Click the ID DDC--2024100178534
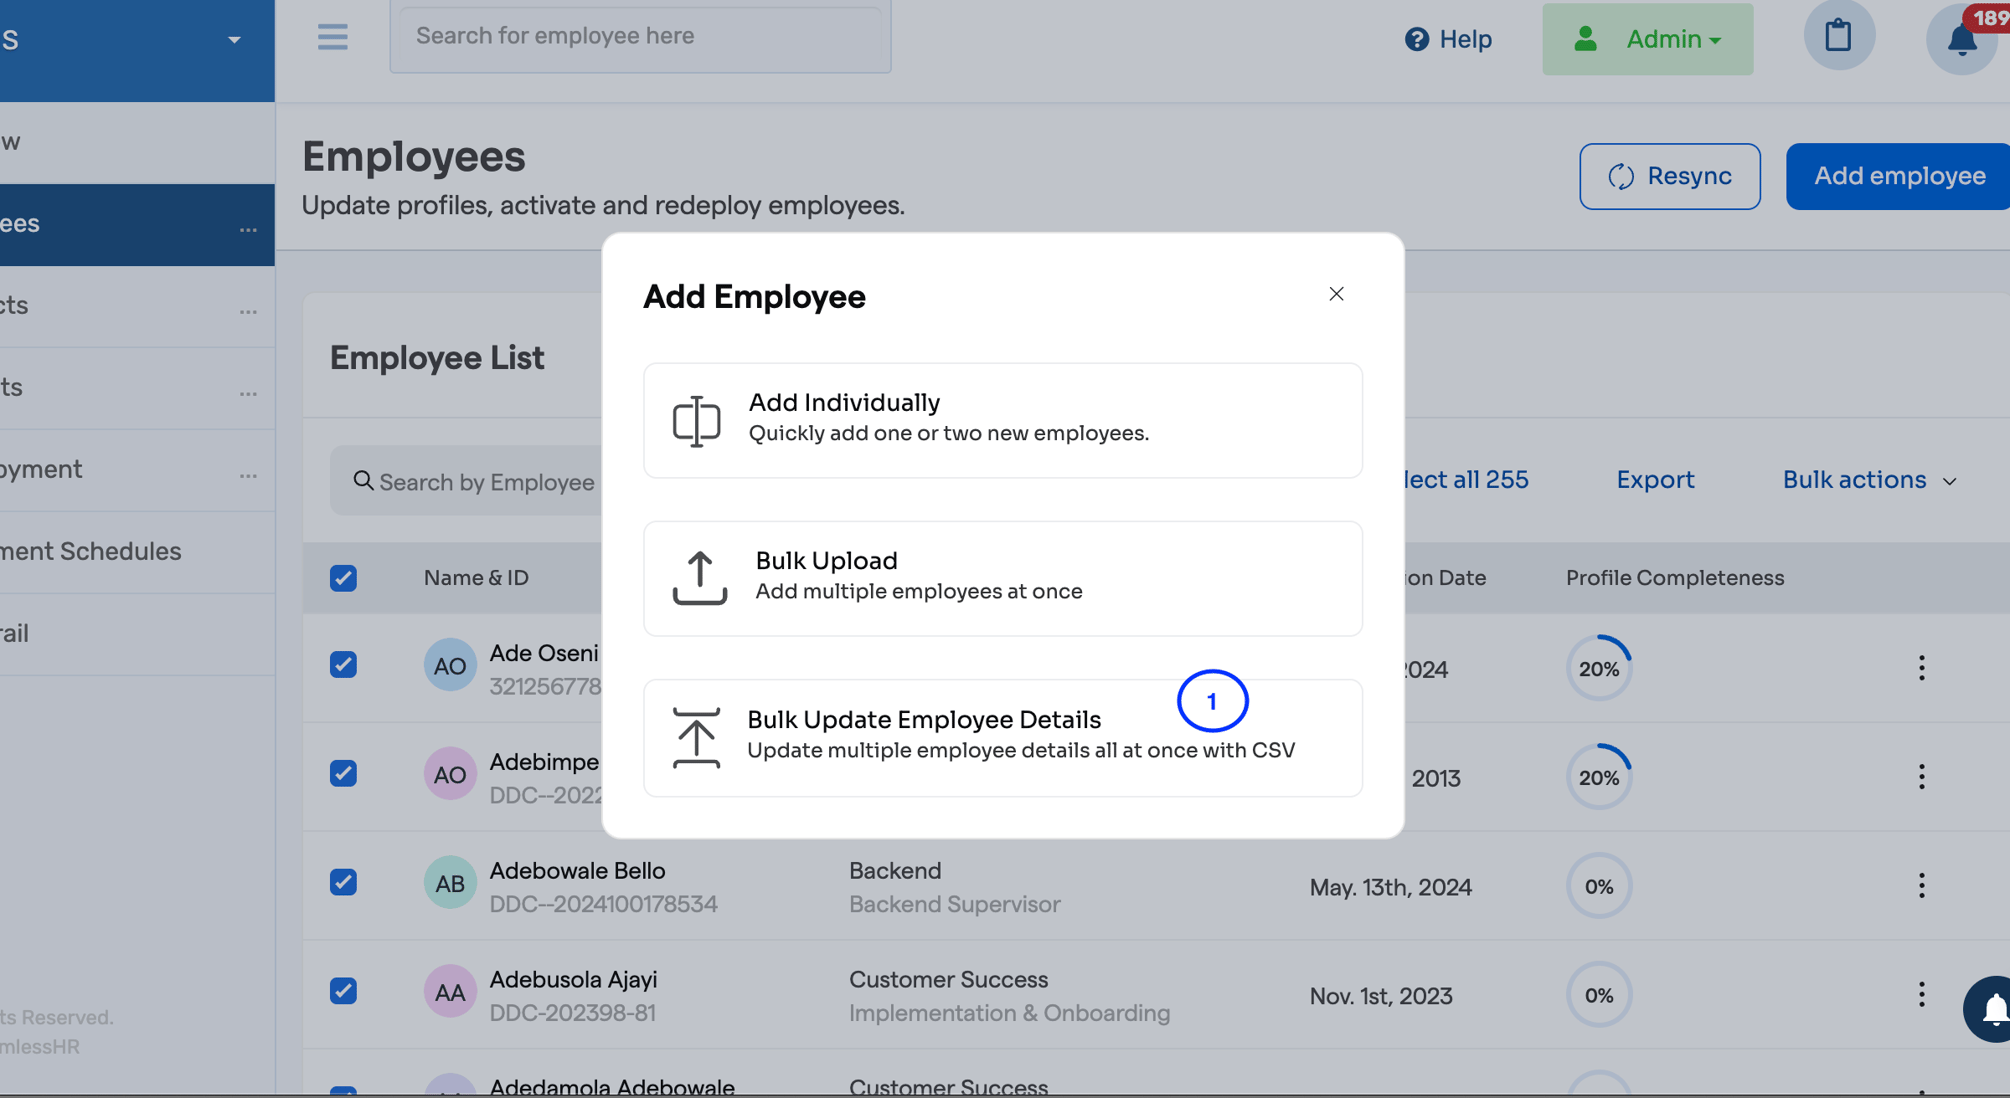Viewport: 2010px width, 1098px height. pyautogui.click(x=603, y=904)
